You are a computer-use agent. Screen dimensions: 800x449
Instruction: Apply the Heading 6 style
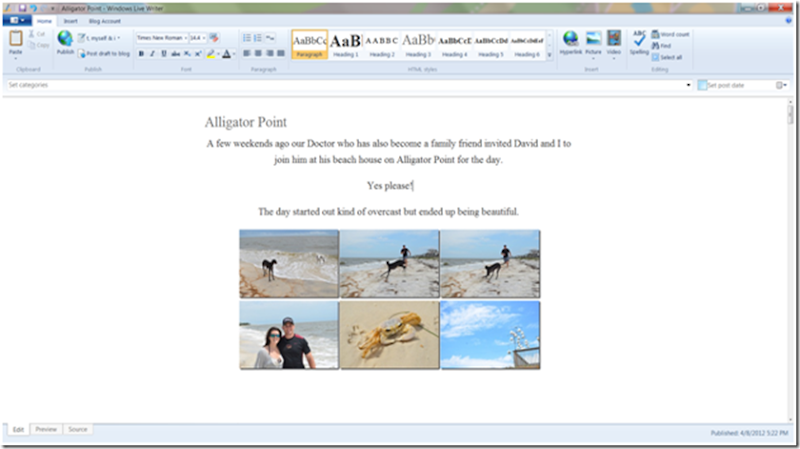coord(527,44)
